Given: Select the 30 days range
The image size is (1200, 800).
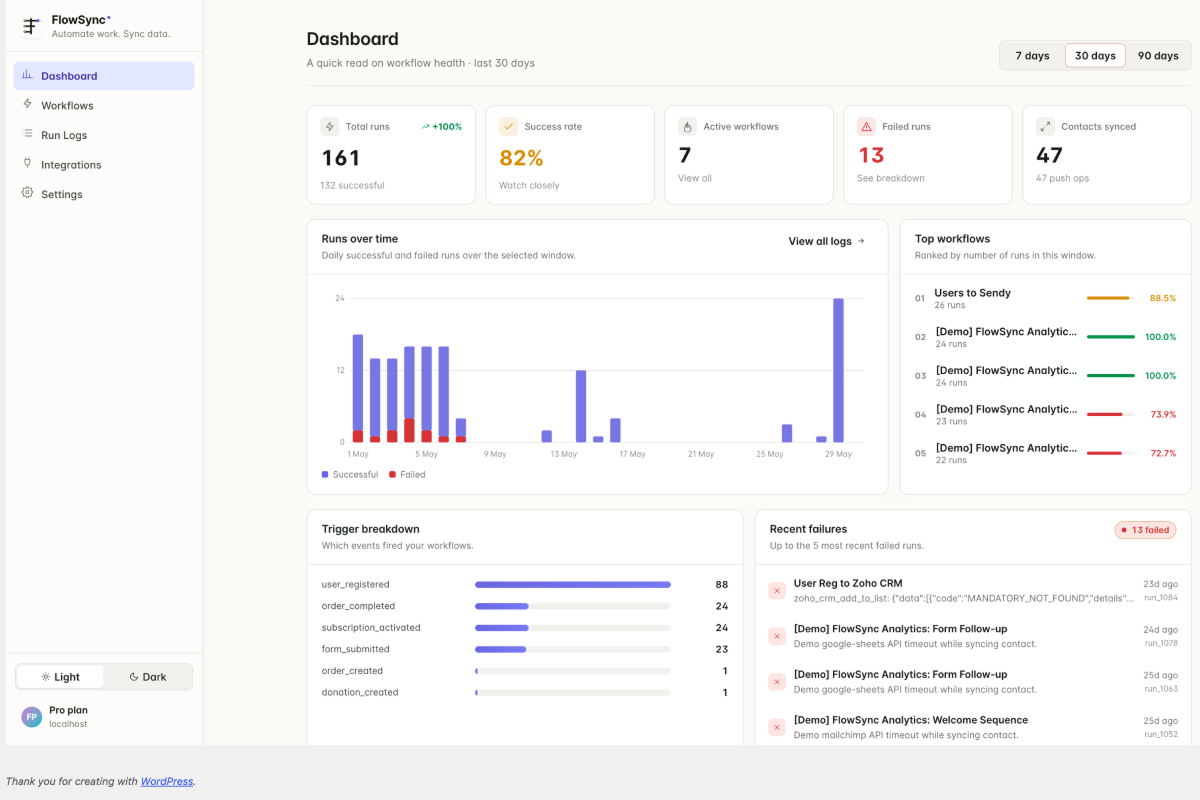Looking at the screenshot, I should click(1095, 56).
